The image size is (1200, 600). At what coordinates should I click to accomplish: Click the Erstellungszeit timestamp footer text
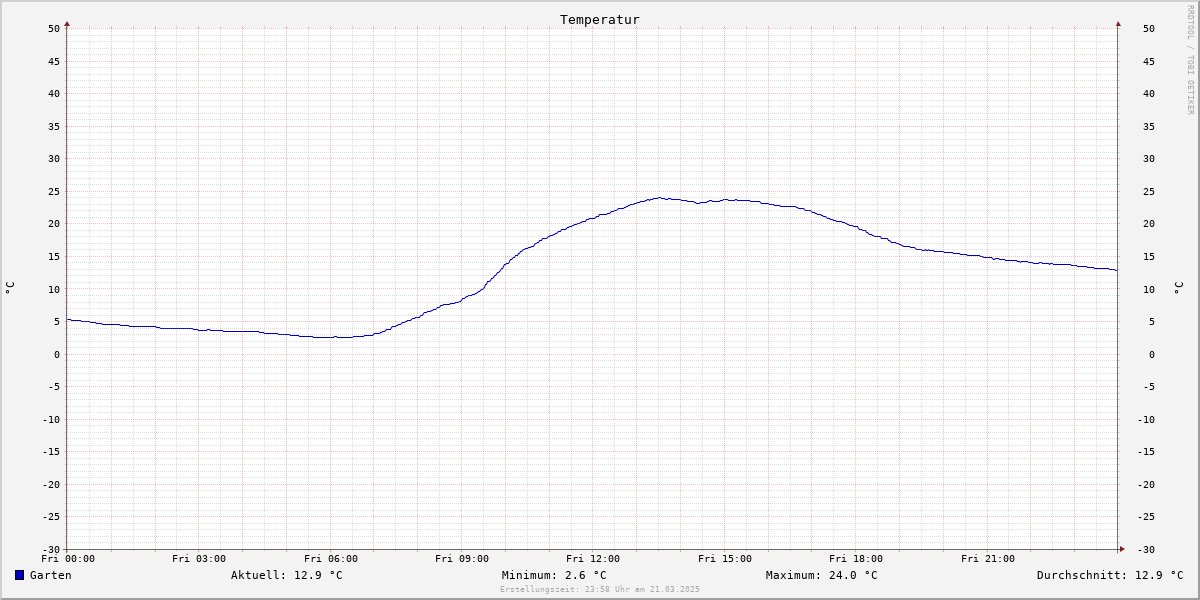click(x=600, y=589)
